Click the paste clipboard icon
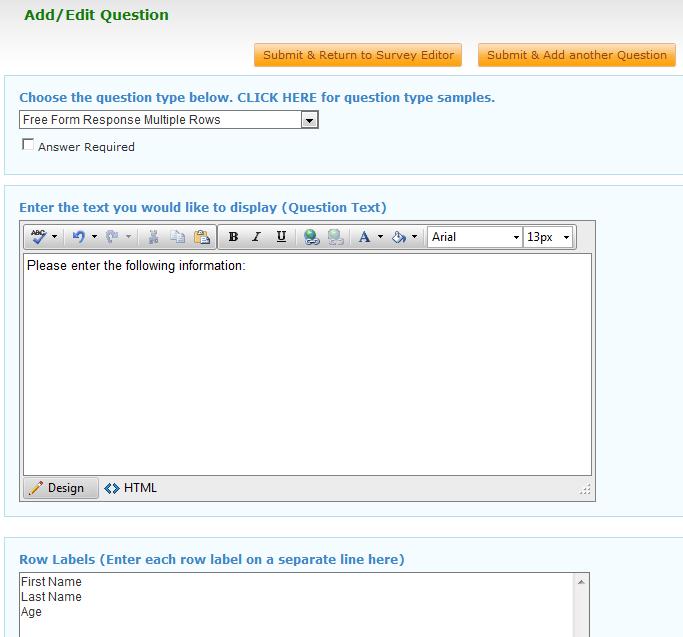 [202, 237]
